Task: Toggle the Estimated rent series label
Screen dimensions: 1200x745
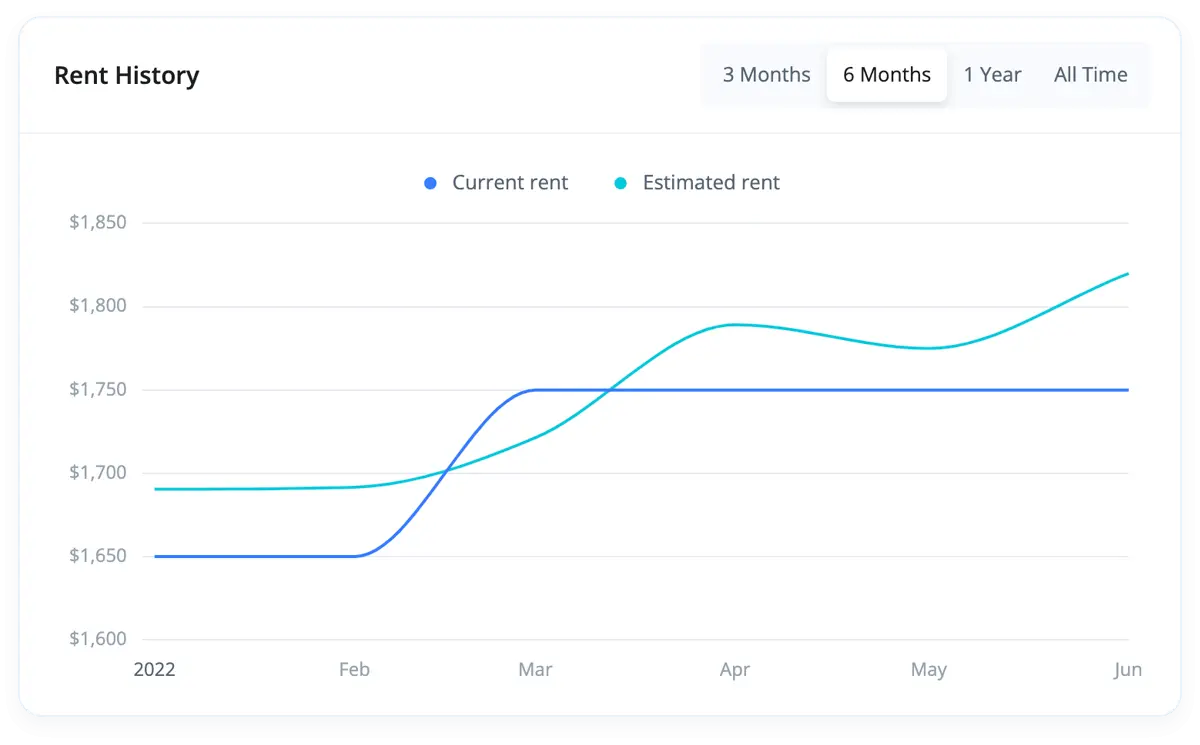Action: pyautogui.click(x=710, y=183)
